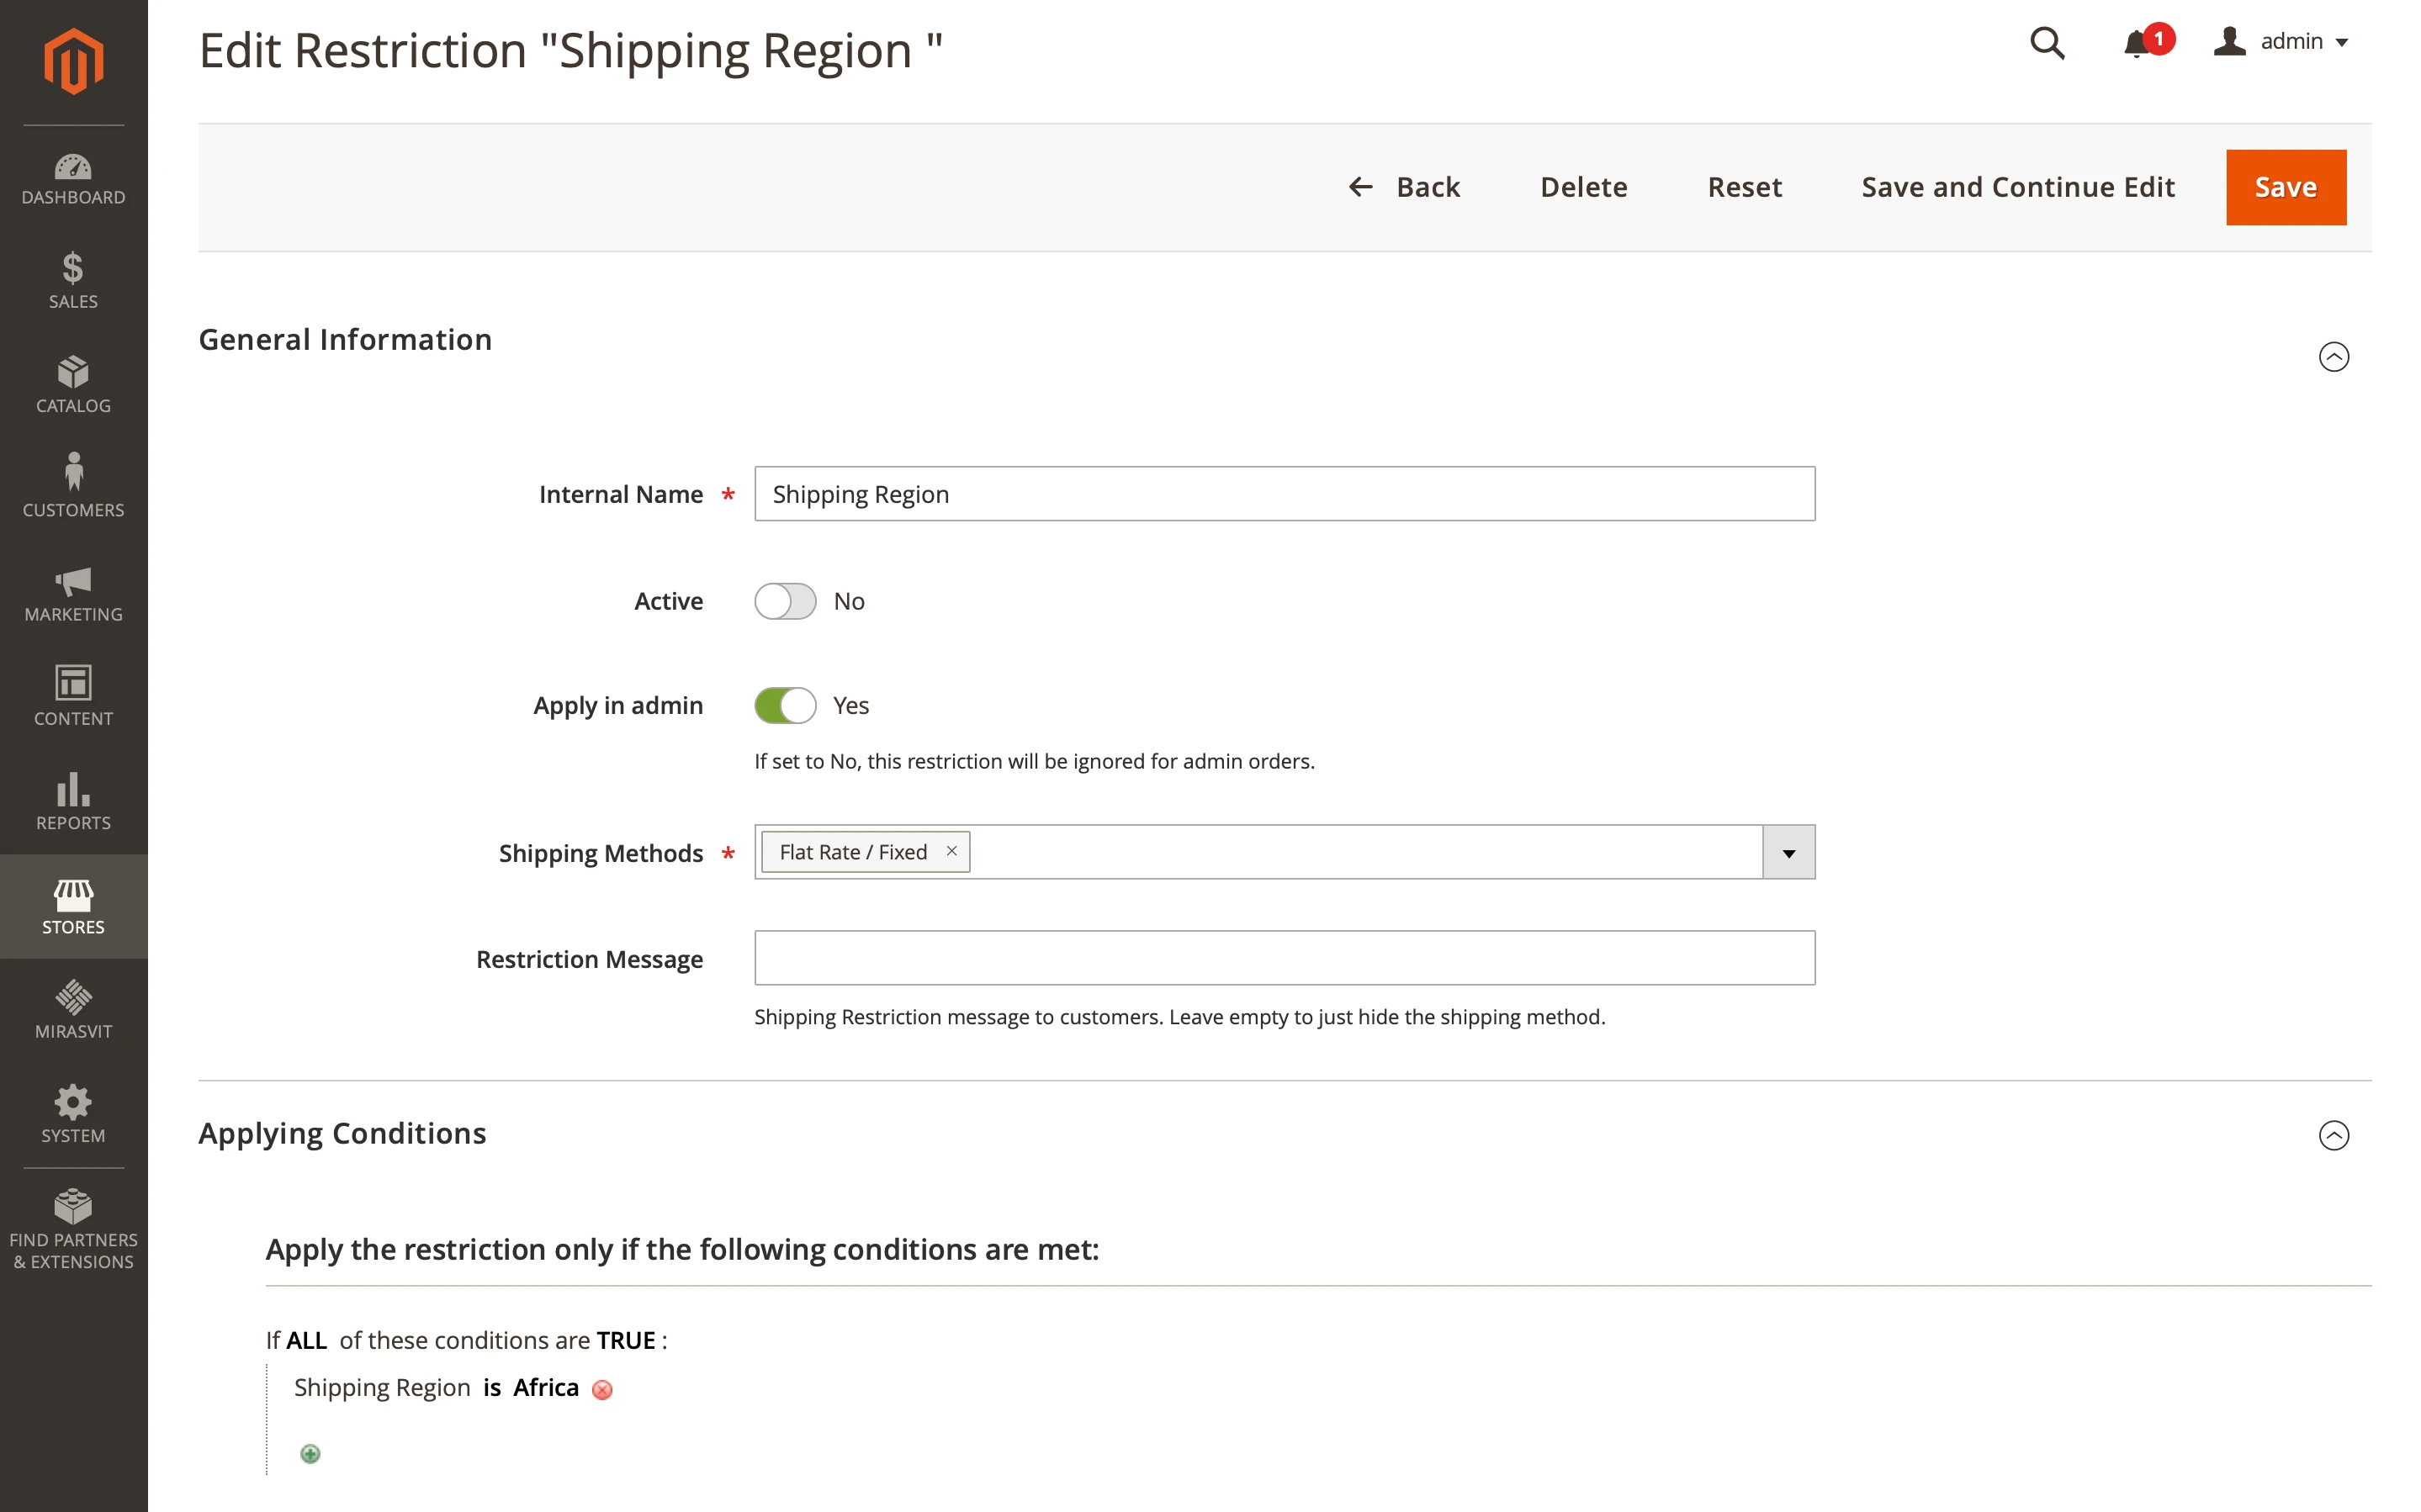This screenshot has height=1512, width=2421.
Task: Collapse the General Information section
Action: [x=2334, y=357]
